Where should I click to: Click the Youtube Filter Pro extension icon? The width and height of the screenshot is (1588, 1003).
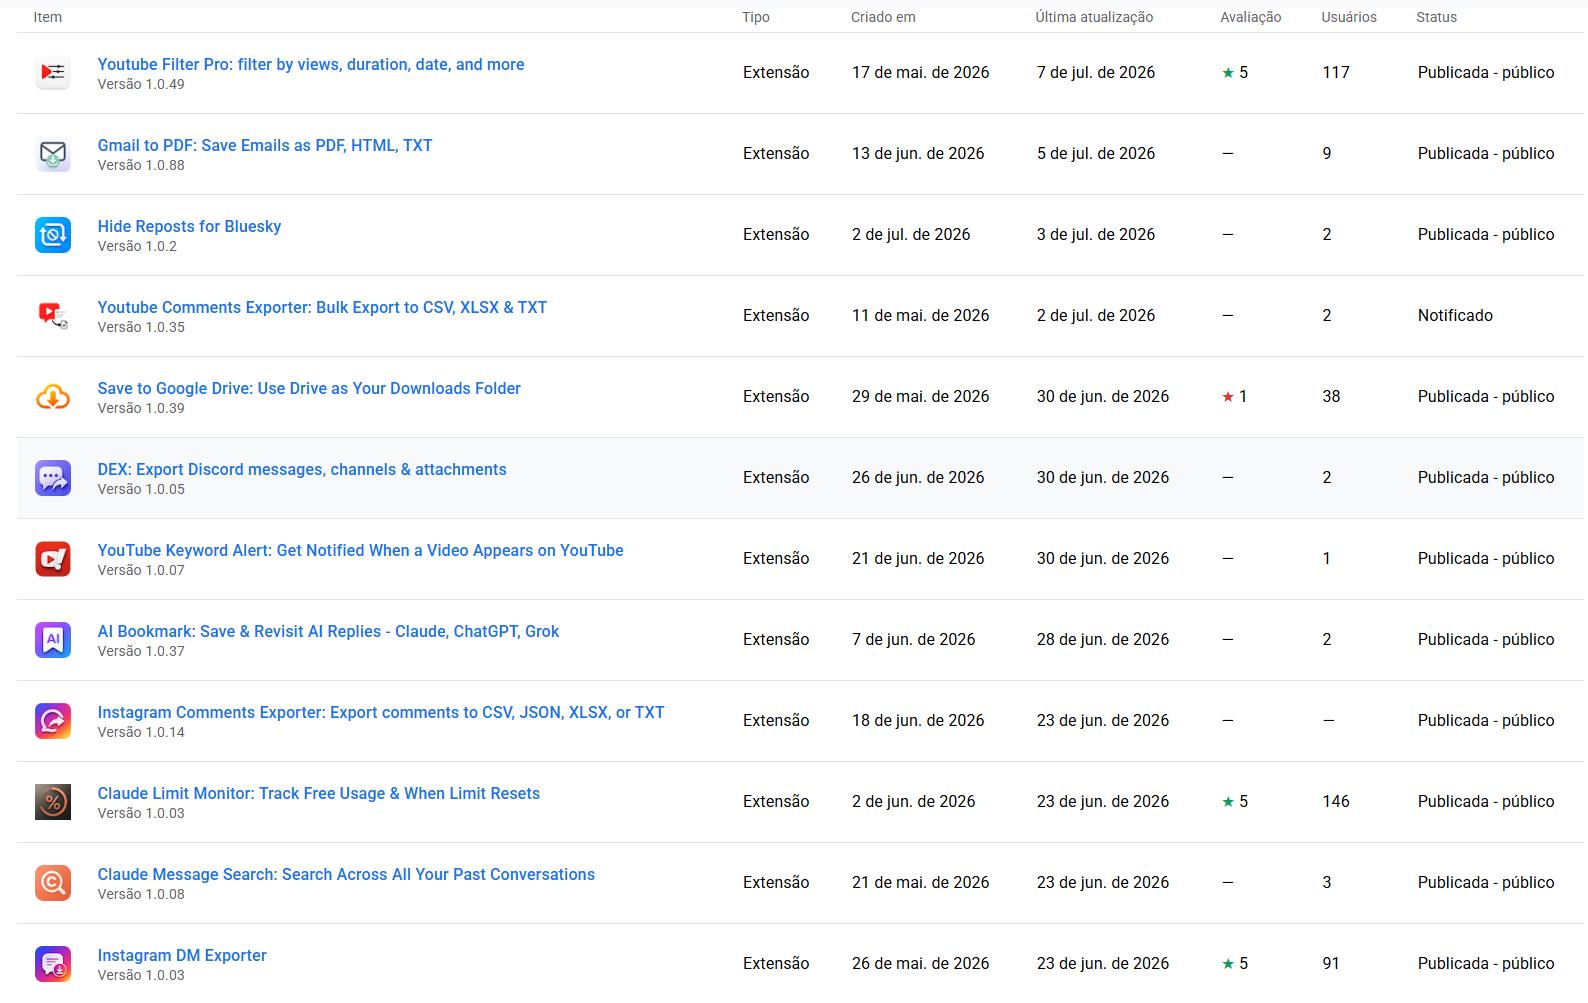pos(53,73)
